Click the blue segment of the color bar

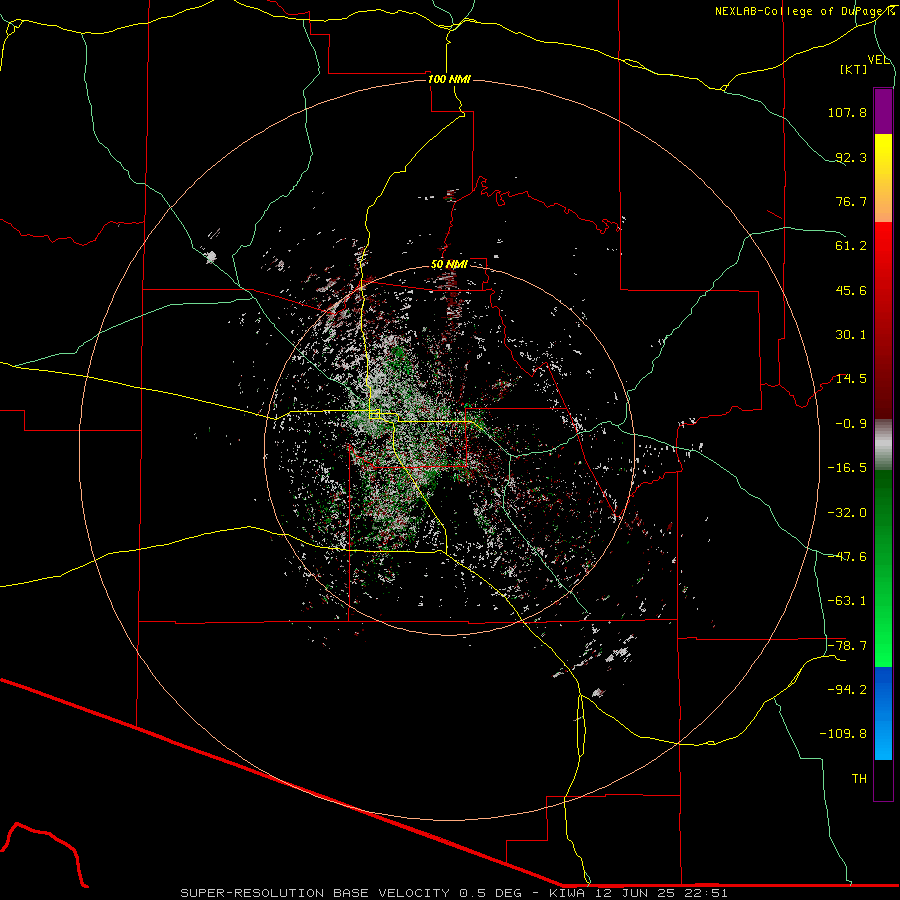883,713
